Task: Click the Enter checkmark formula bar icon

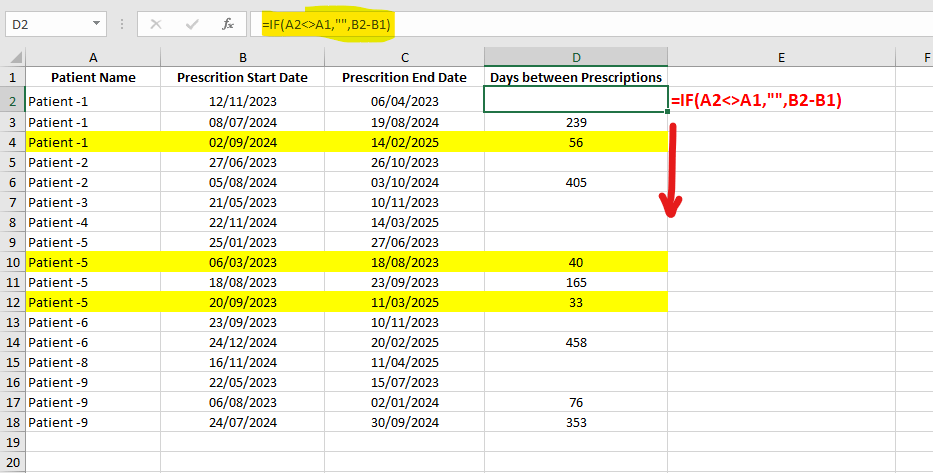Action: coord(192,24)
